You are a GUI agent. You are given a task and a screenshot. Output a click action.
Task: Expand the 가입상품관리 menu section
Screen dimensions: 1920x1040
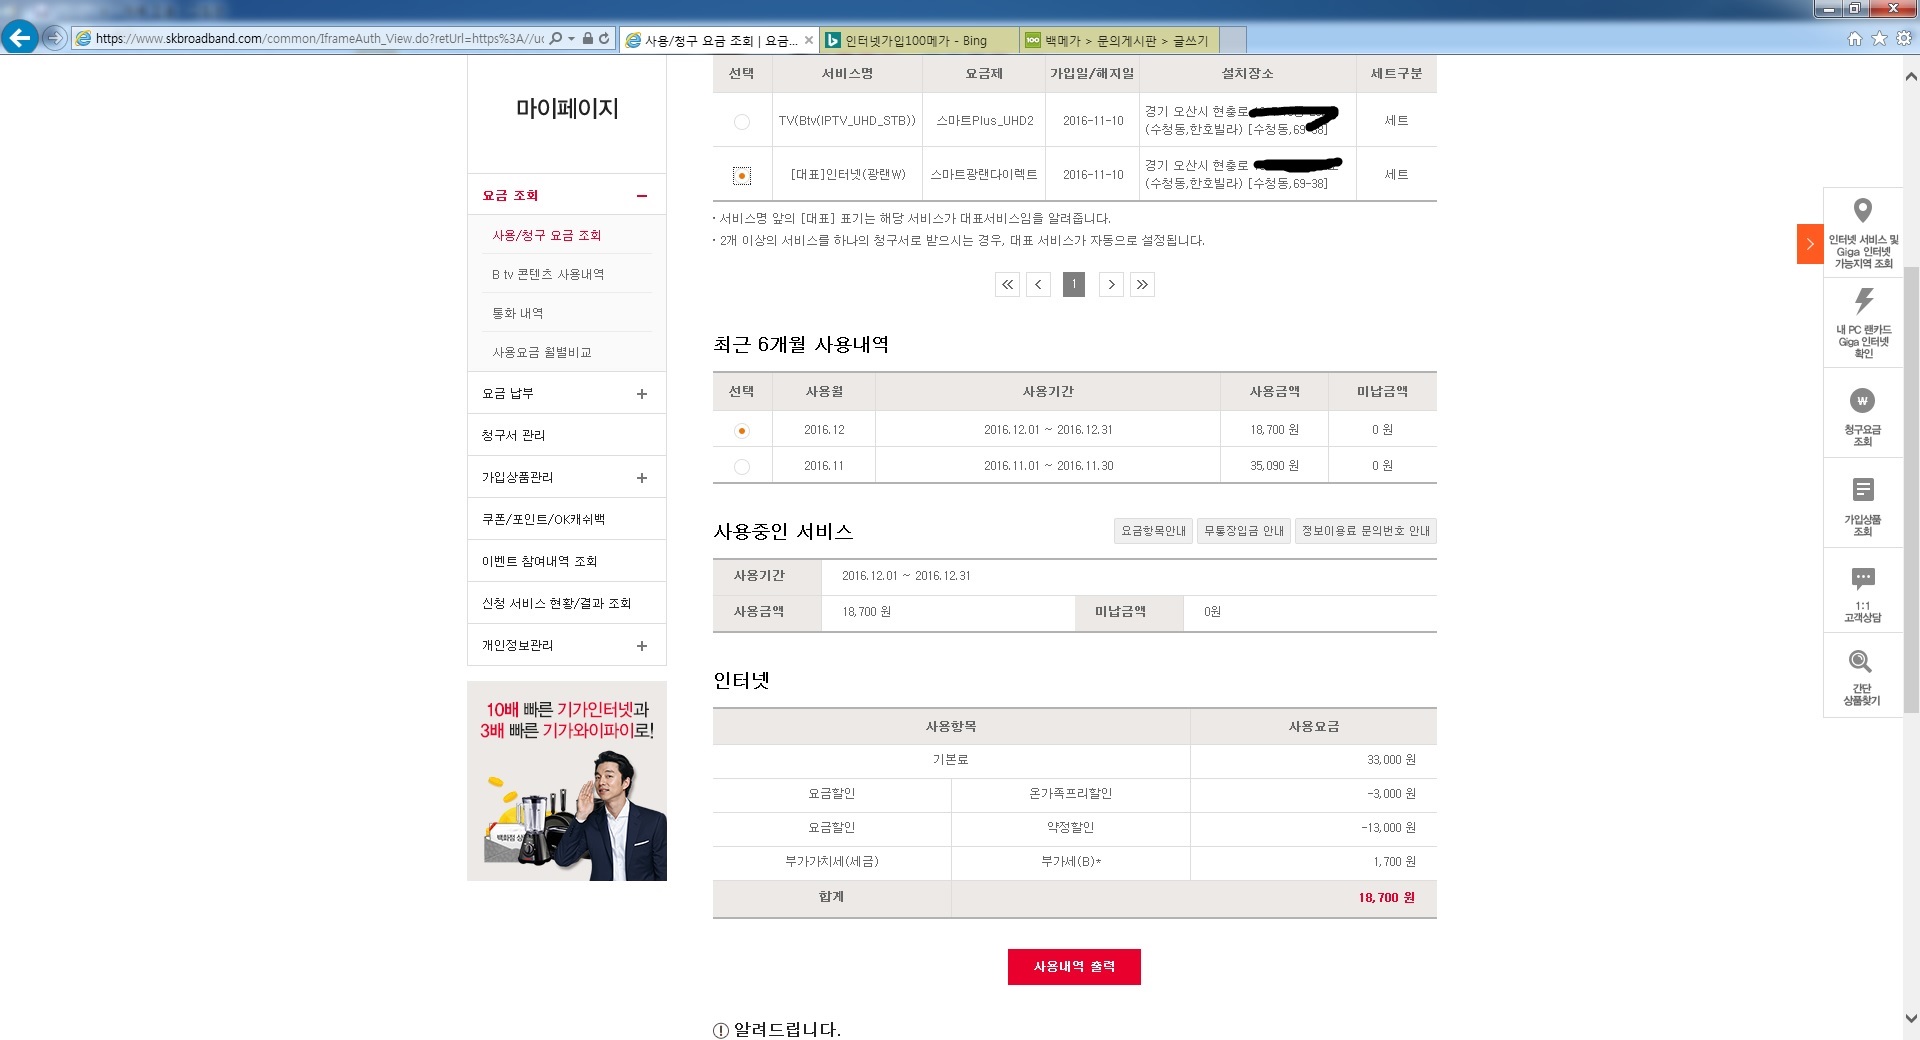[641, 478]
